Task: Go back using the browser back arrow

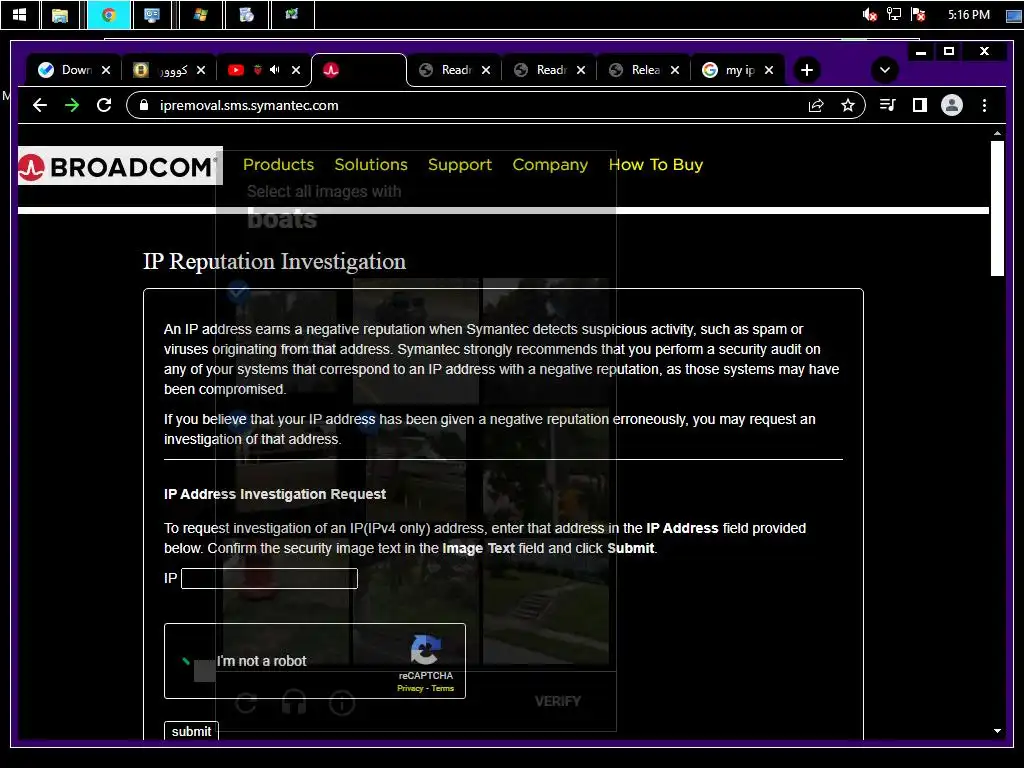Action: click(40, 105)
